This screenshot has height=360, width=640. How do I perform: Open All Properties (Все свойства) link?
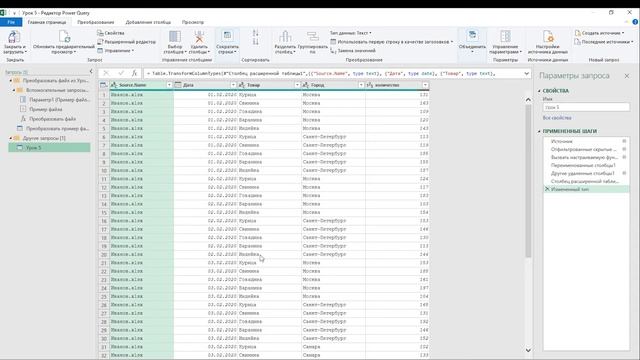coord(557,118)
